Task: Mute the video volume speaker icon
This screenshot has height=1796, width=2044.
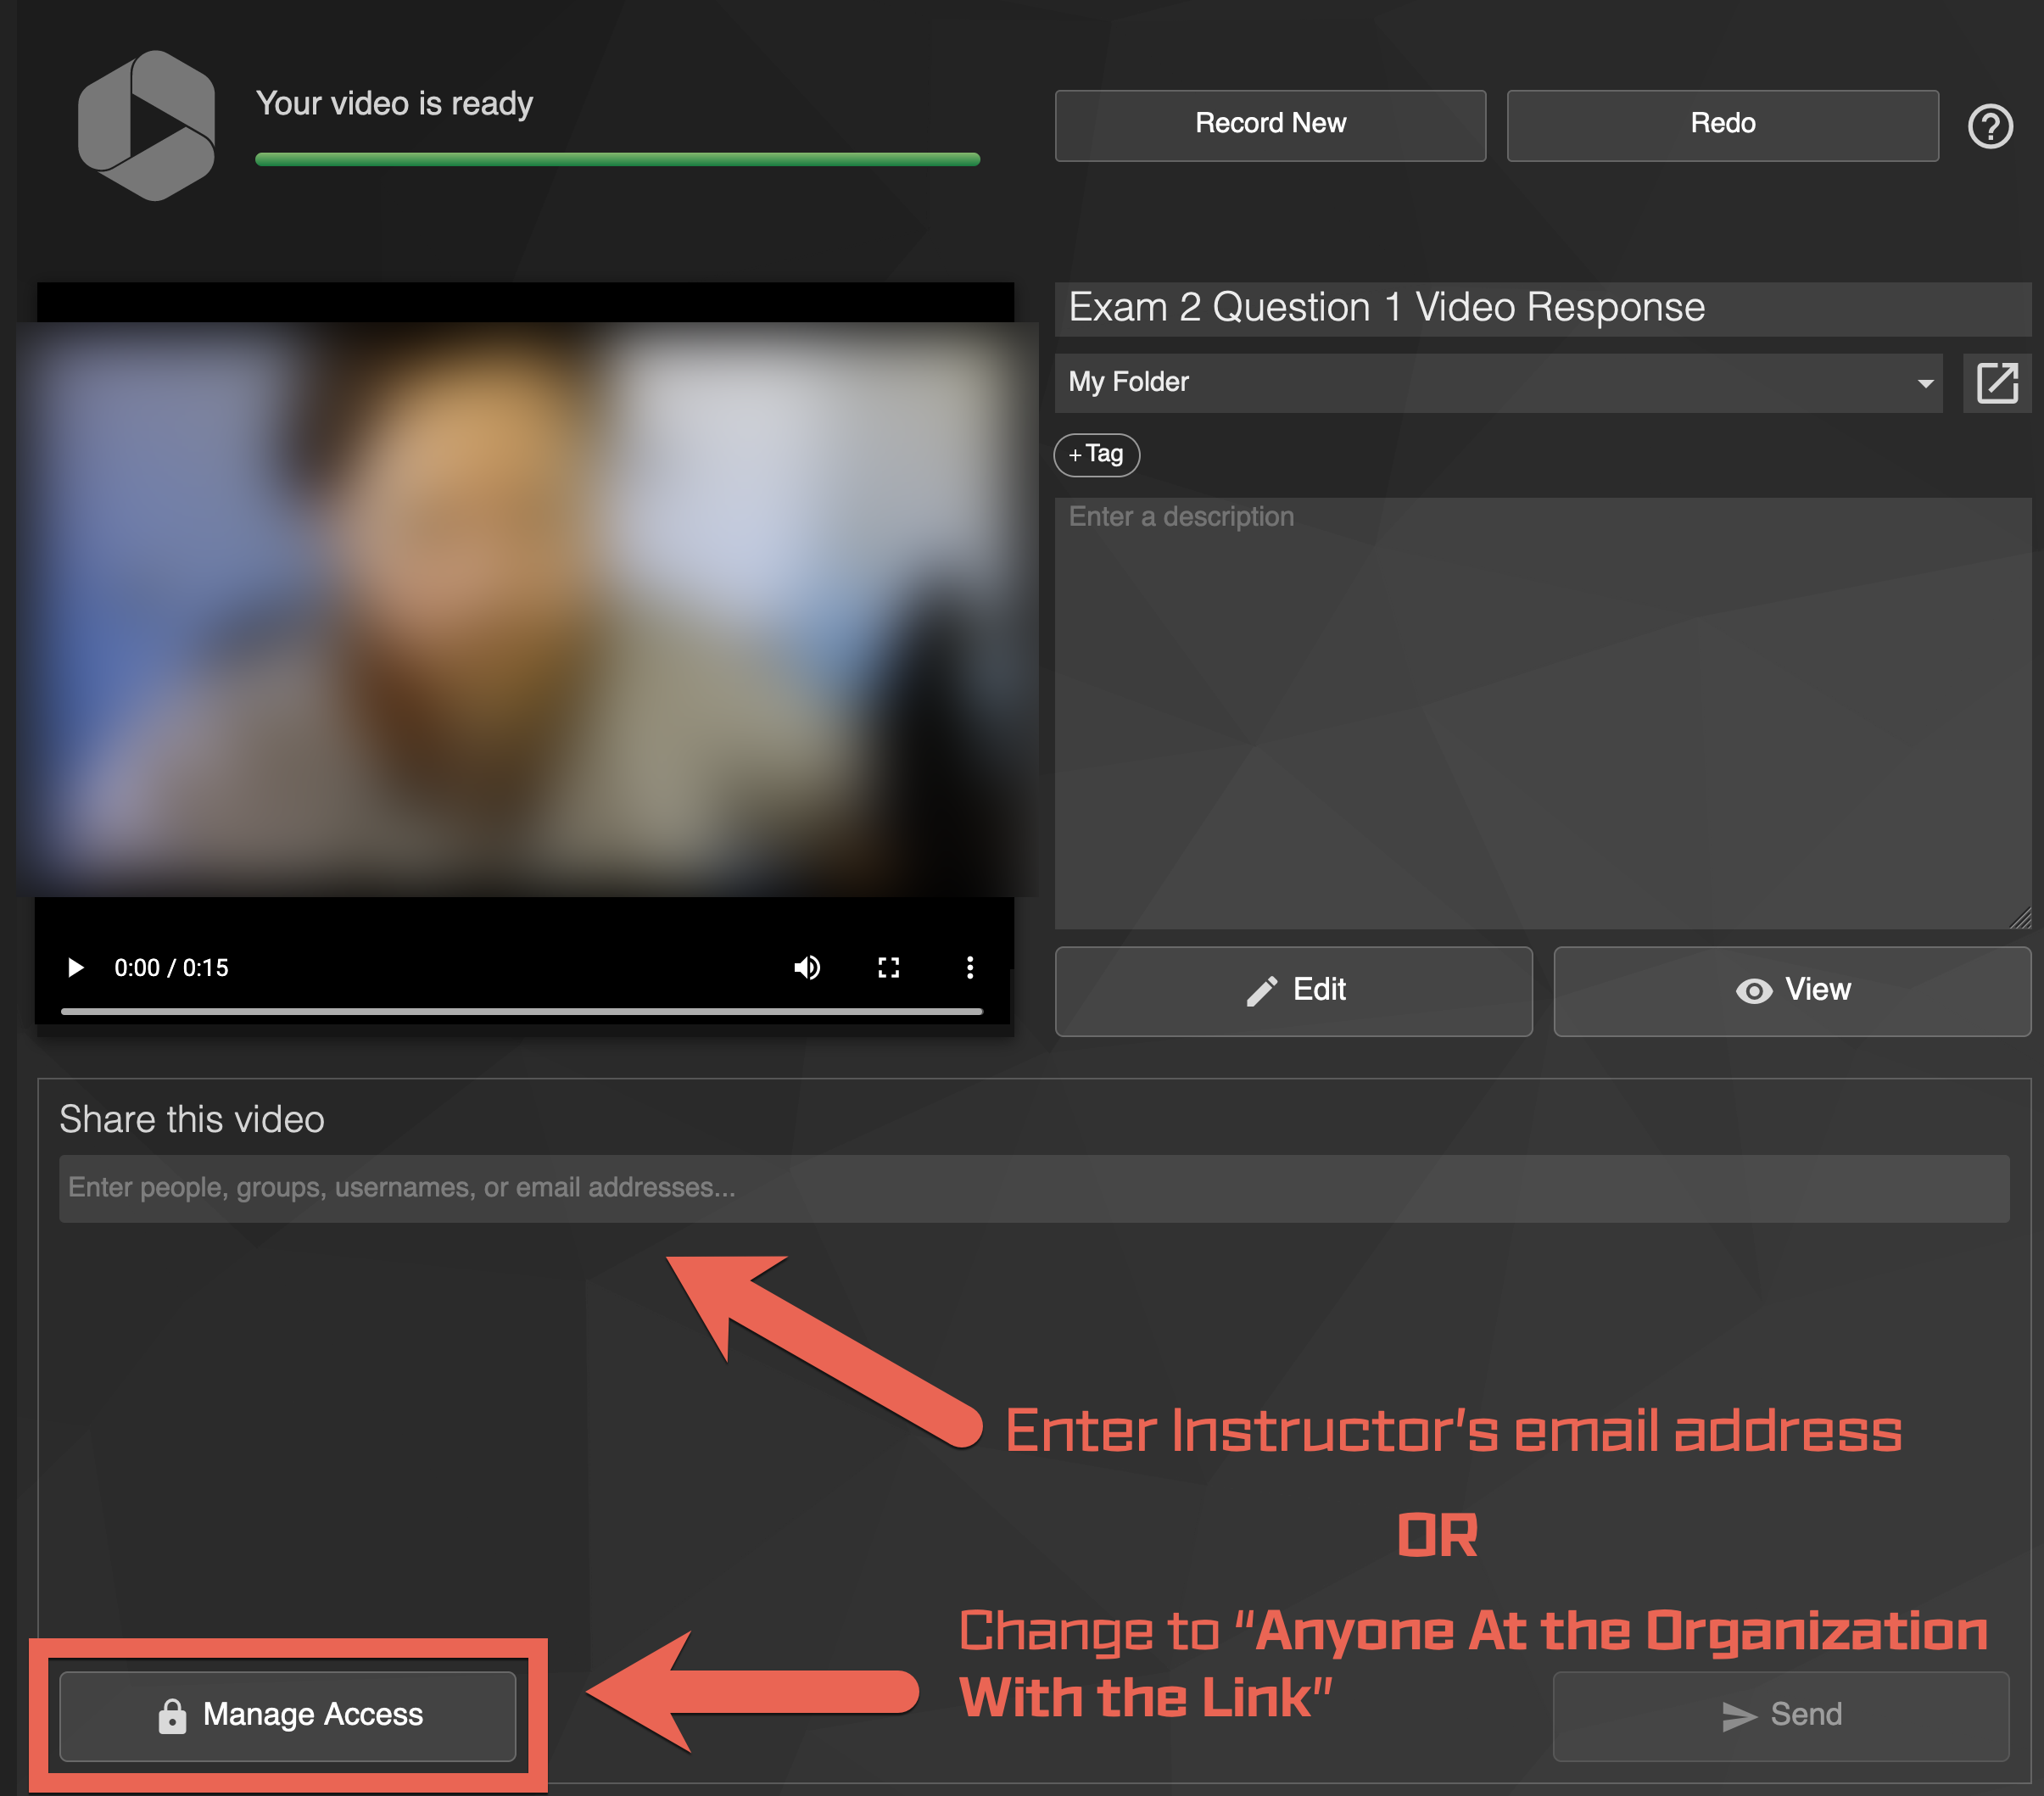Action: [807, 967]
